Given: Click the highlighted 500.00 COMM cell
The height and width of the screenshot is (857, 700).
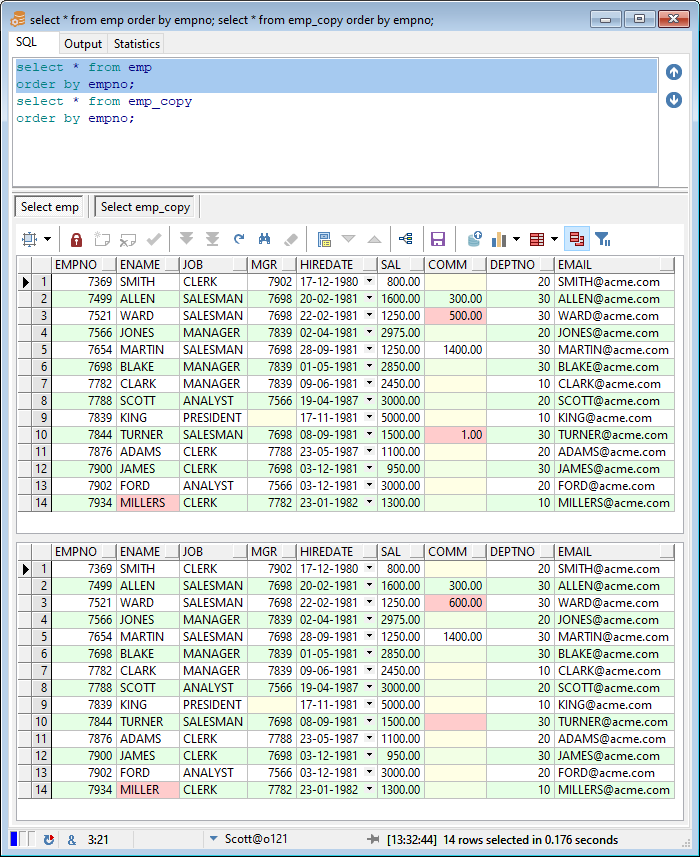Looking at the screenshot, I should point(455,315).
